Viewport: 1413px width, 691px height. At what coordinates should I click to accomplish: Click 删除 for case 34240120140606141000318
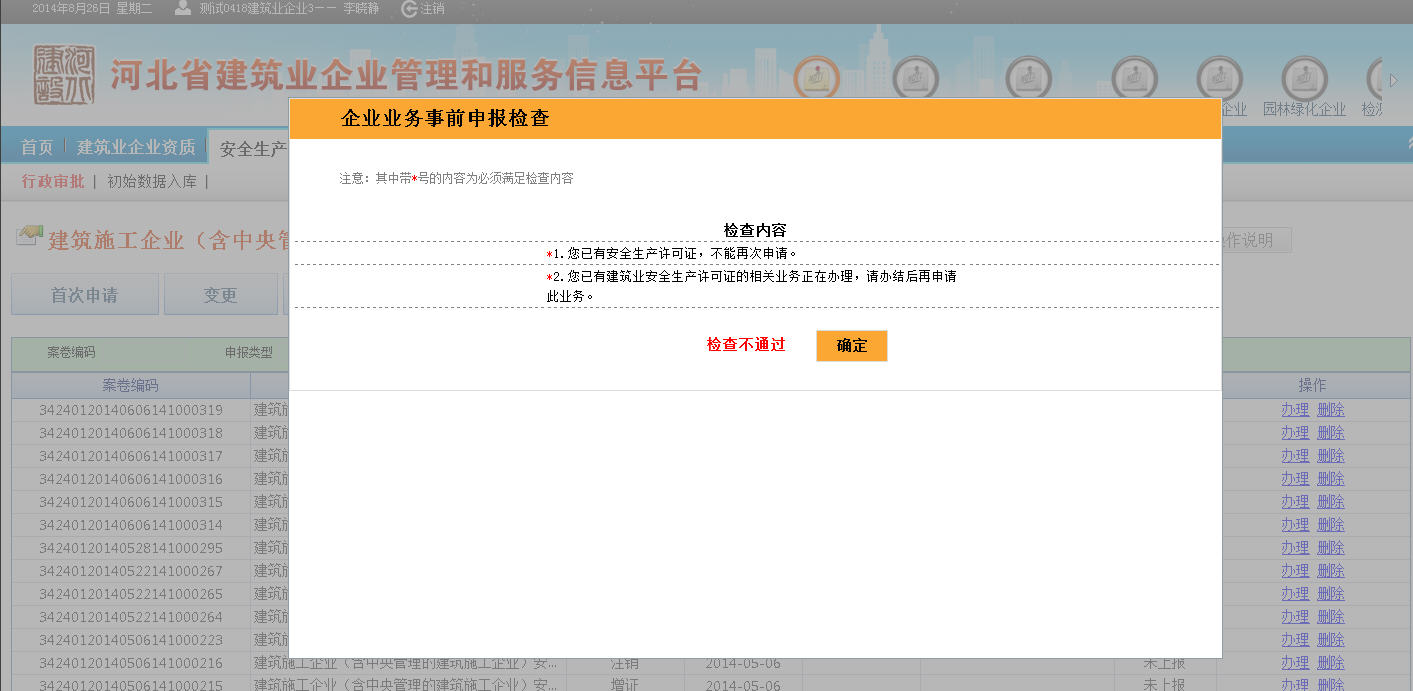(1331, 433)
